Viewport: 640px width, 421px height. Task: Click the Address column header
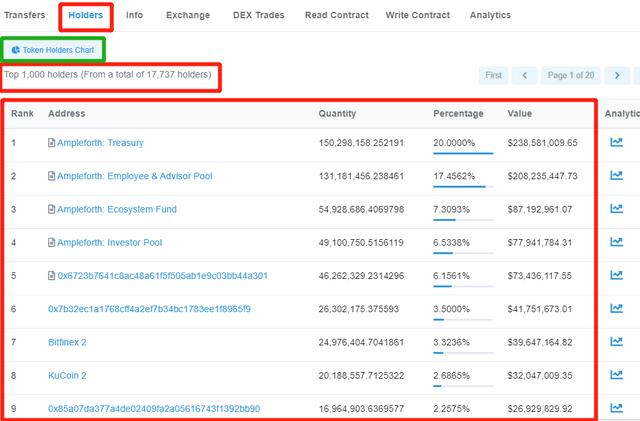[x=67, y=114]
